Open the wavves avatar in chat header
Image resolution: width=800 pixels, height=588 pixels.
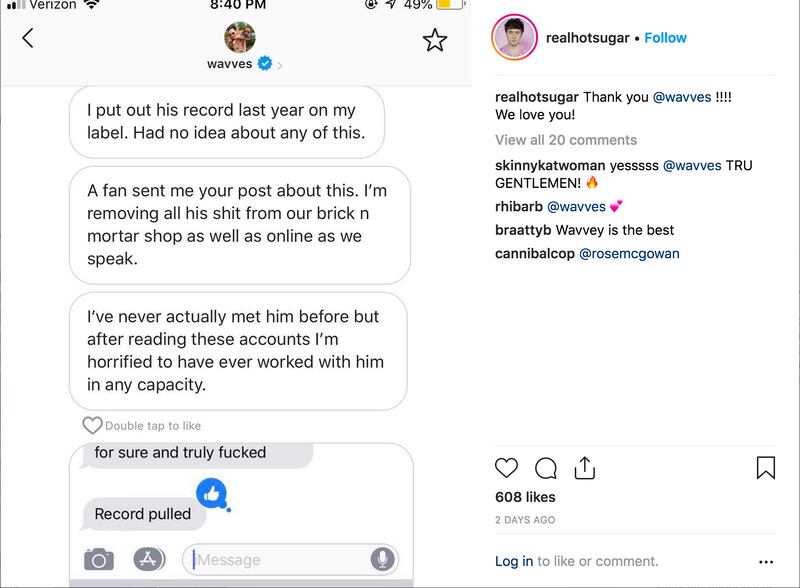pyautogui.click(x=240, y=37)
